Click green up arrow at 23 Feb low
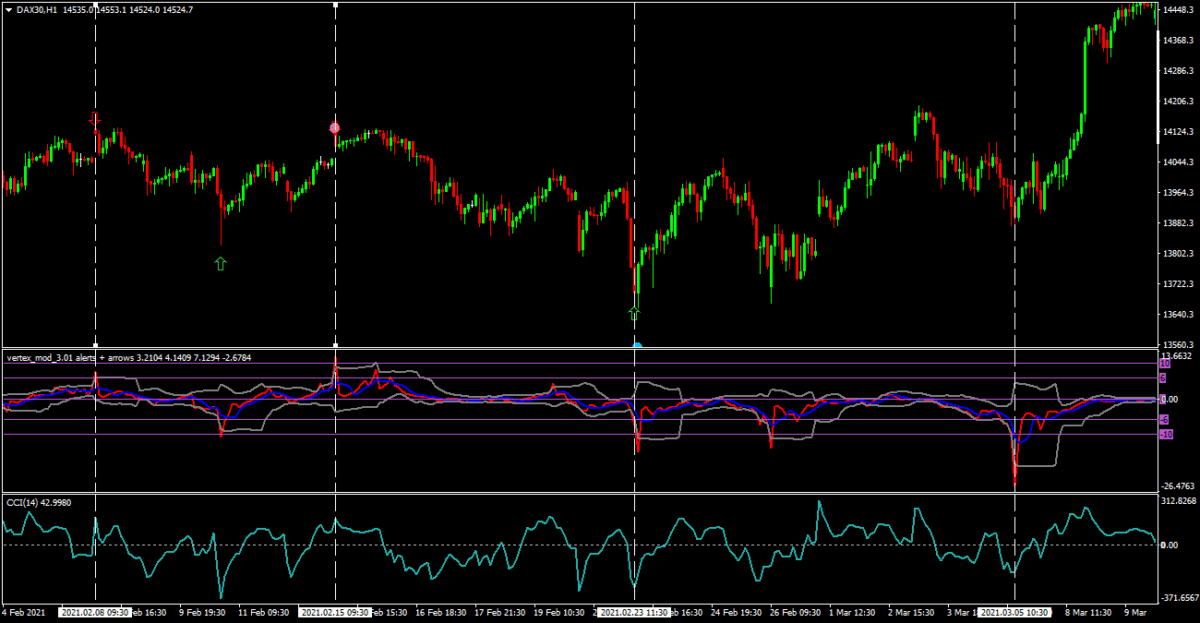 (x=634, y=313)
